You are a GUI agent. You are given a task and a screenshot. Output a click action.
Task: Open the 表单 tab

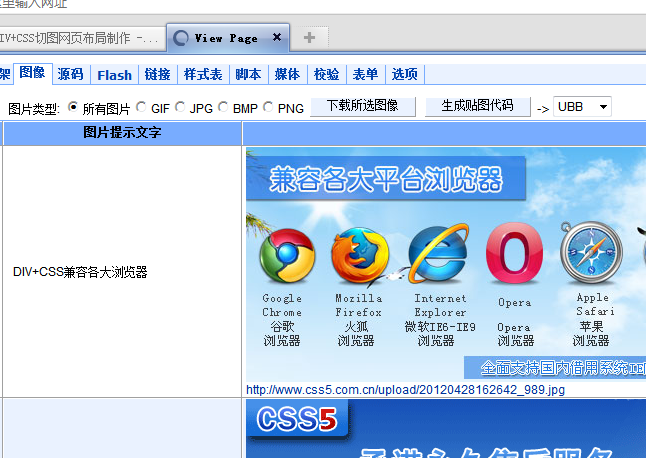tap(365, 75)
